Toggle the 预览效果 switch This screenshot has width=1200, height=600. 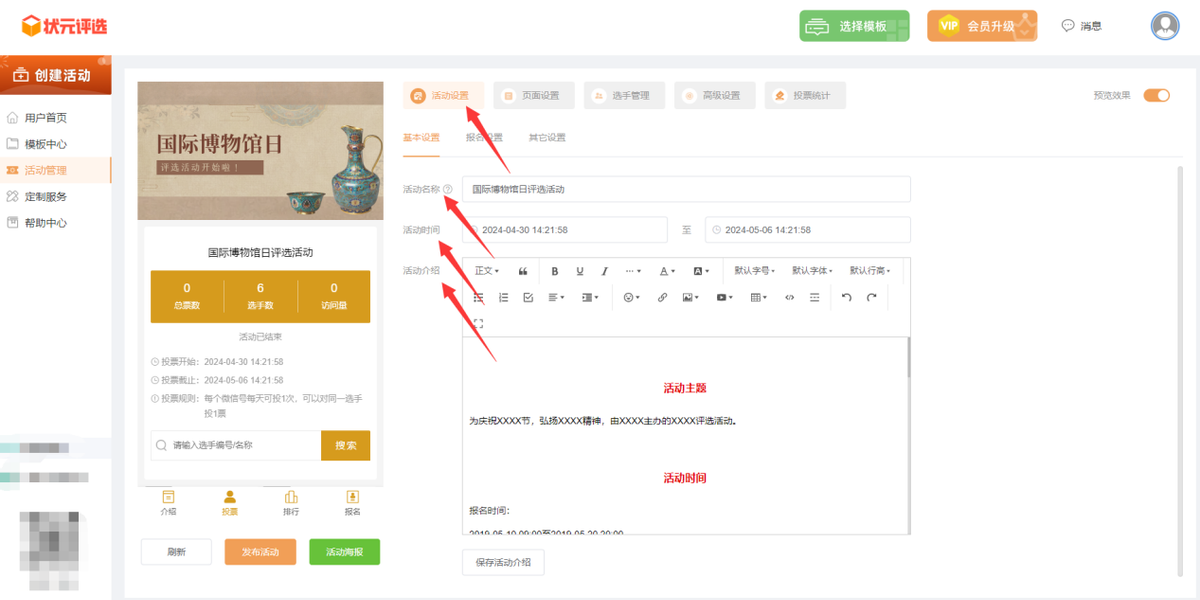[x=1156, y=96]
